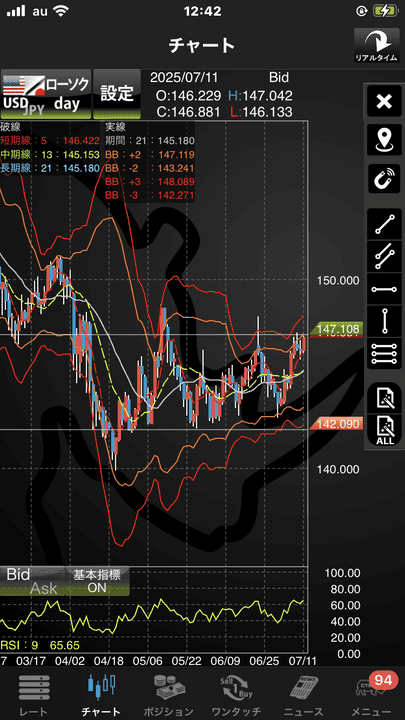Select the vertical line tool

pyautogui.click(x=384, y=321)
